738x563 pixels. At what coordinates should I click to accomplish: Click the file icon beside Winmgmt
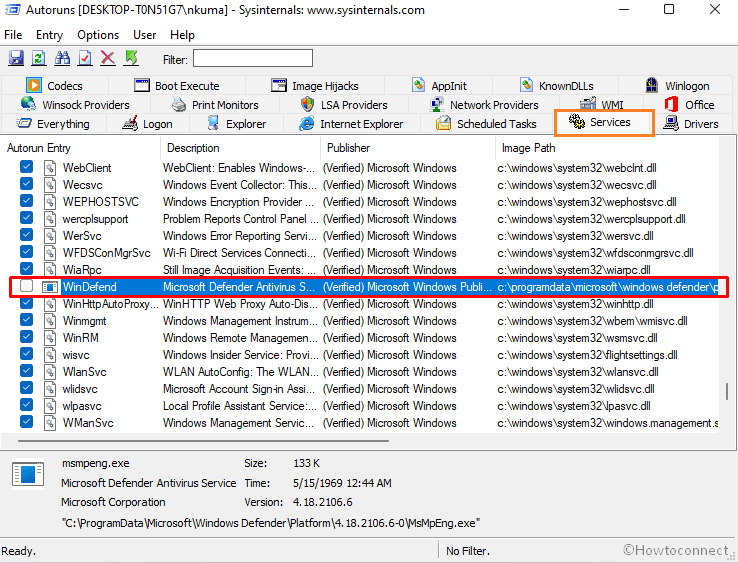[49, 321]
